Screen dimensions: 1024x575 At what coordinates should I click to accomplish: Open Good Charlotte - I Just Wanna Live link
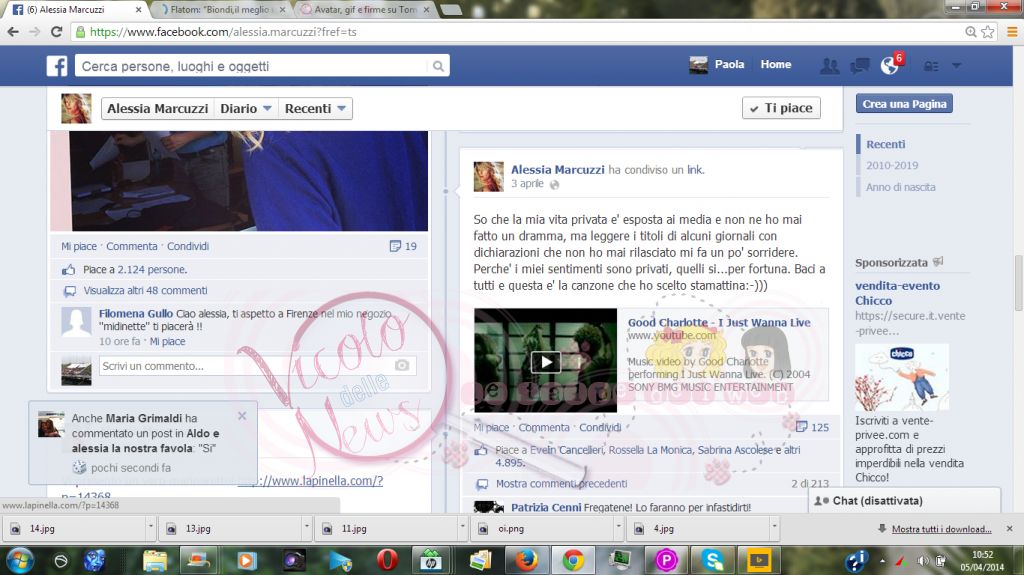tap(719, 322)
